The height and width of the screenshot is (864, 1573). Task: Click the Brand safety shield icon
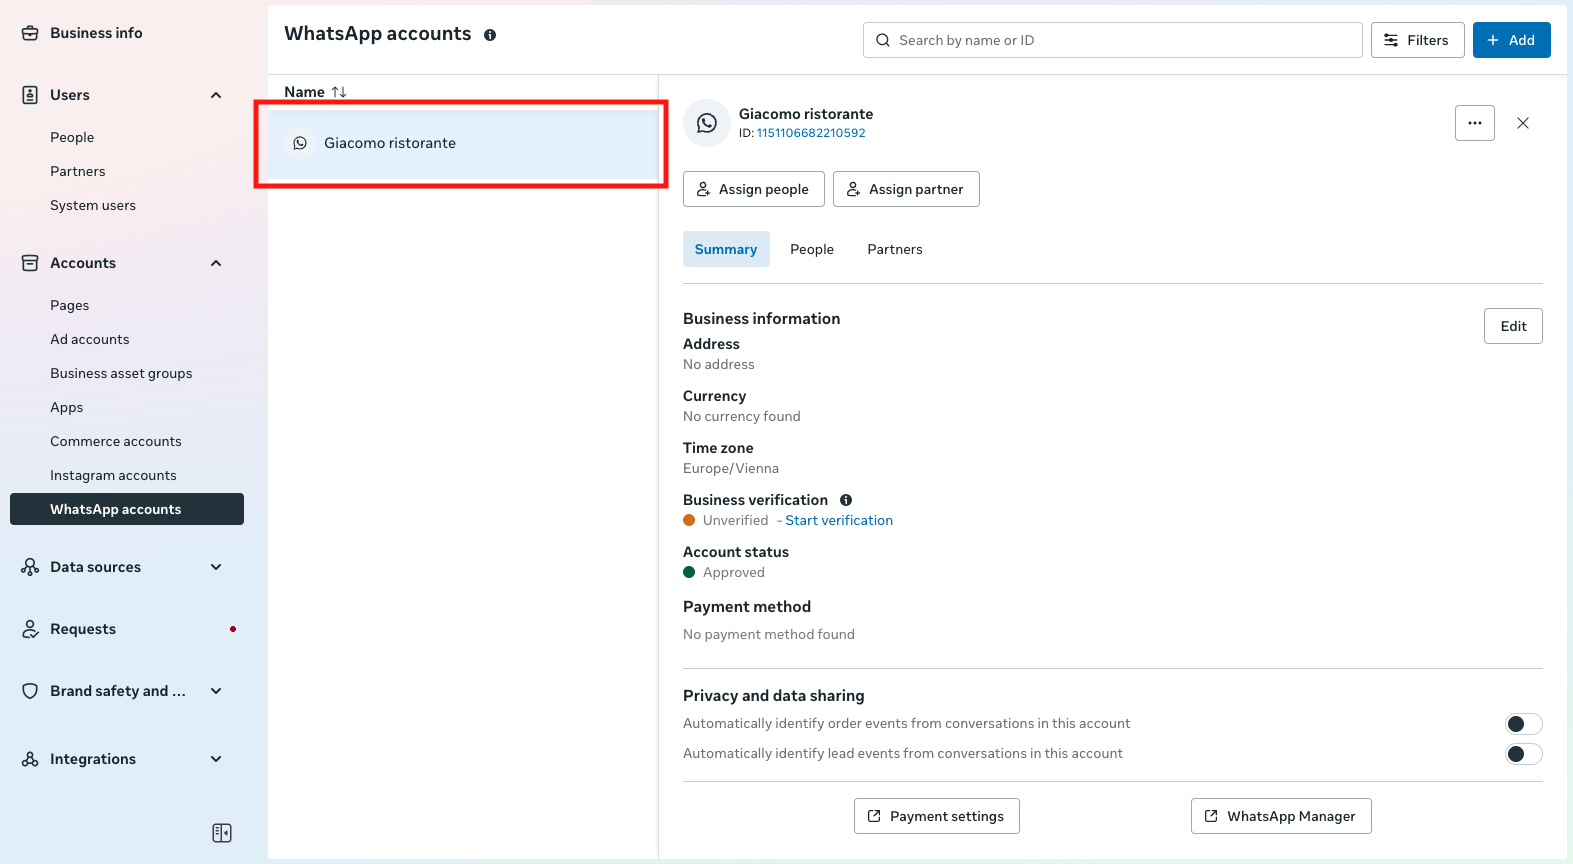point(30,691)
